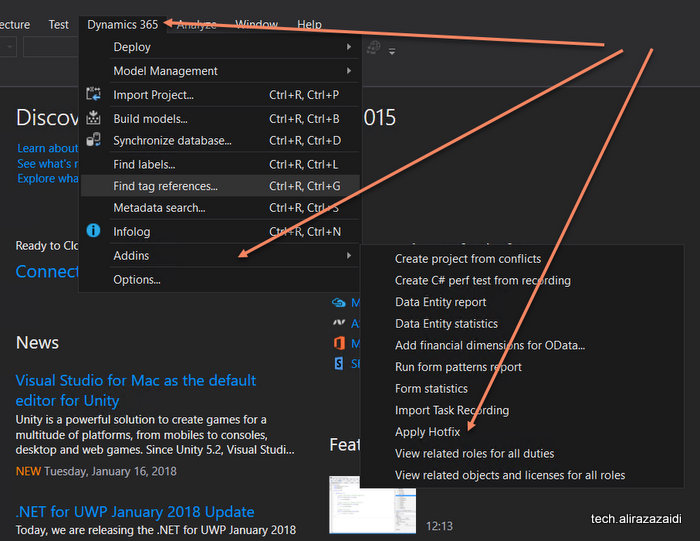Open the See what's new link
The width and height of the screenshot is (700, 541).
pos(48,164)
